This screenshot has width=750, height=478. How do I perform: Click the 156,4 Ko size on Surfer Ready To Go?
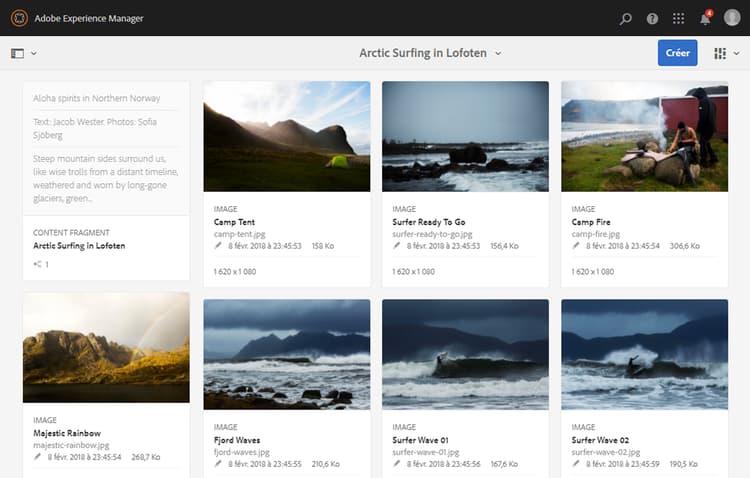point(504,246)
